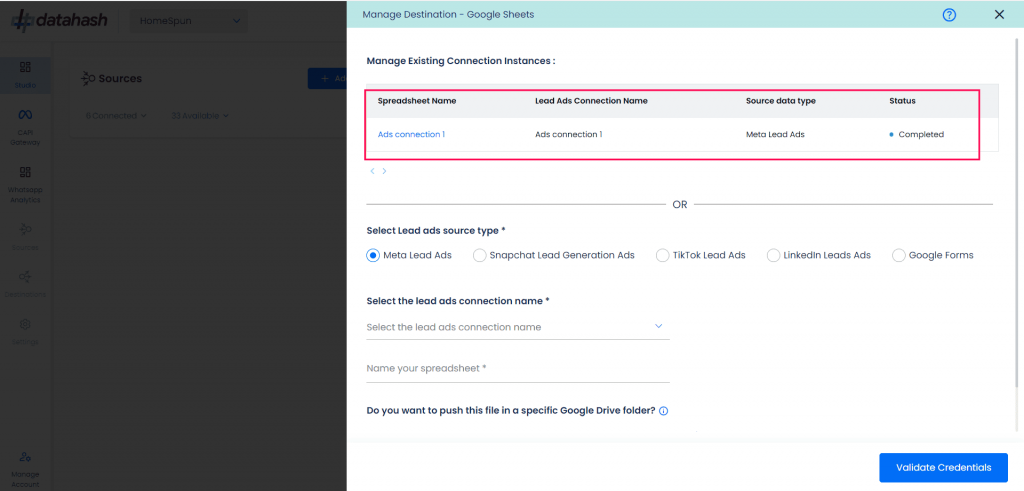Click the Validate Credentials button
This screenshot has width=1024, height=491.
click(943, 467)
